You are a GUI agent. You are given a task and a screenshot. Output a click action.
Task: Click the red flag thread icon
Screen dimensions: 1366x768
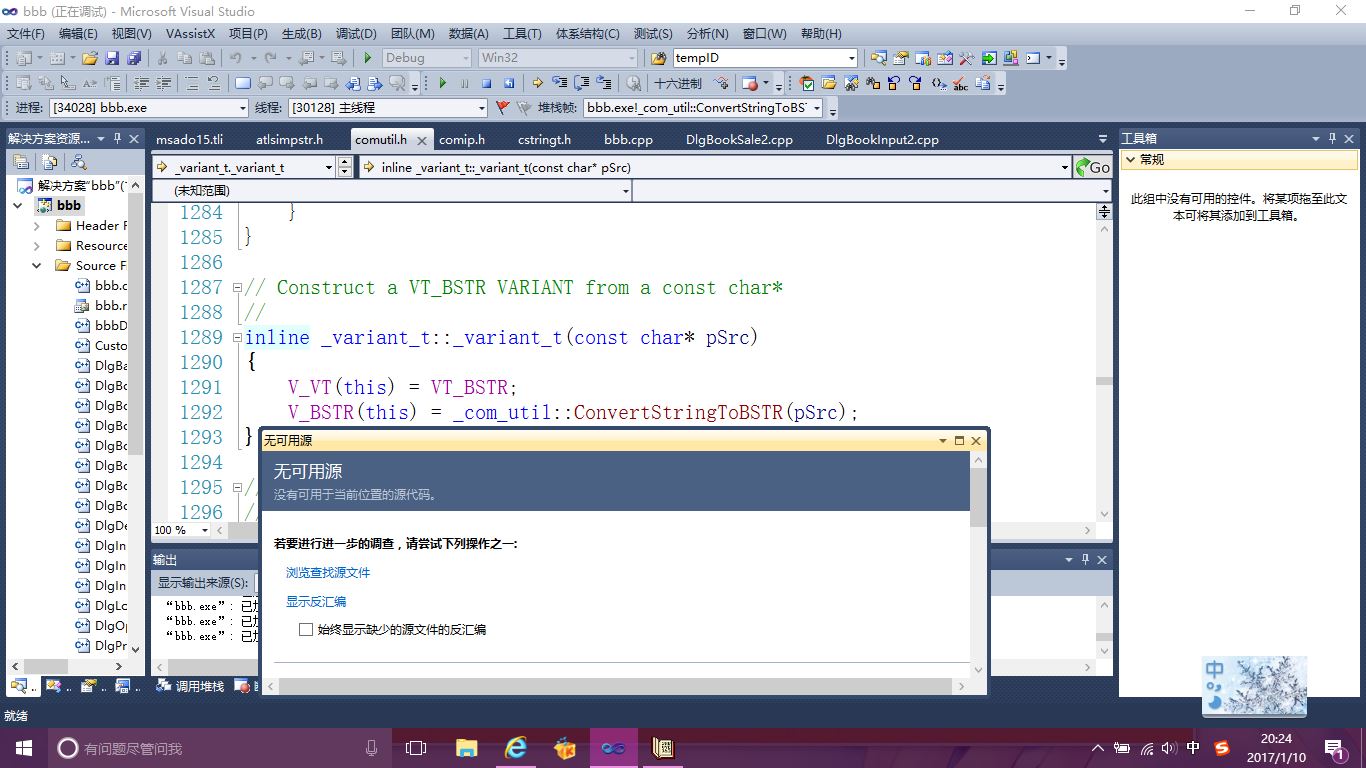[x=502, y=108]
